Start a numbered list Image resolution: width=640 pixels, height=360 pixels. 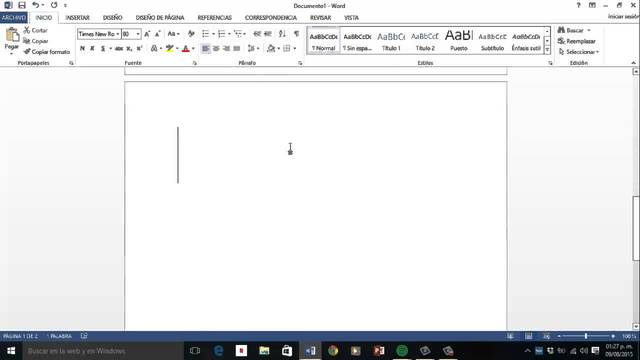[222, 34]
